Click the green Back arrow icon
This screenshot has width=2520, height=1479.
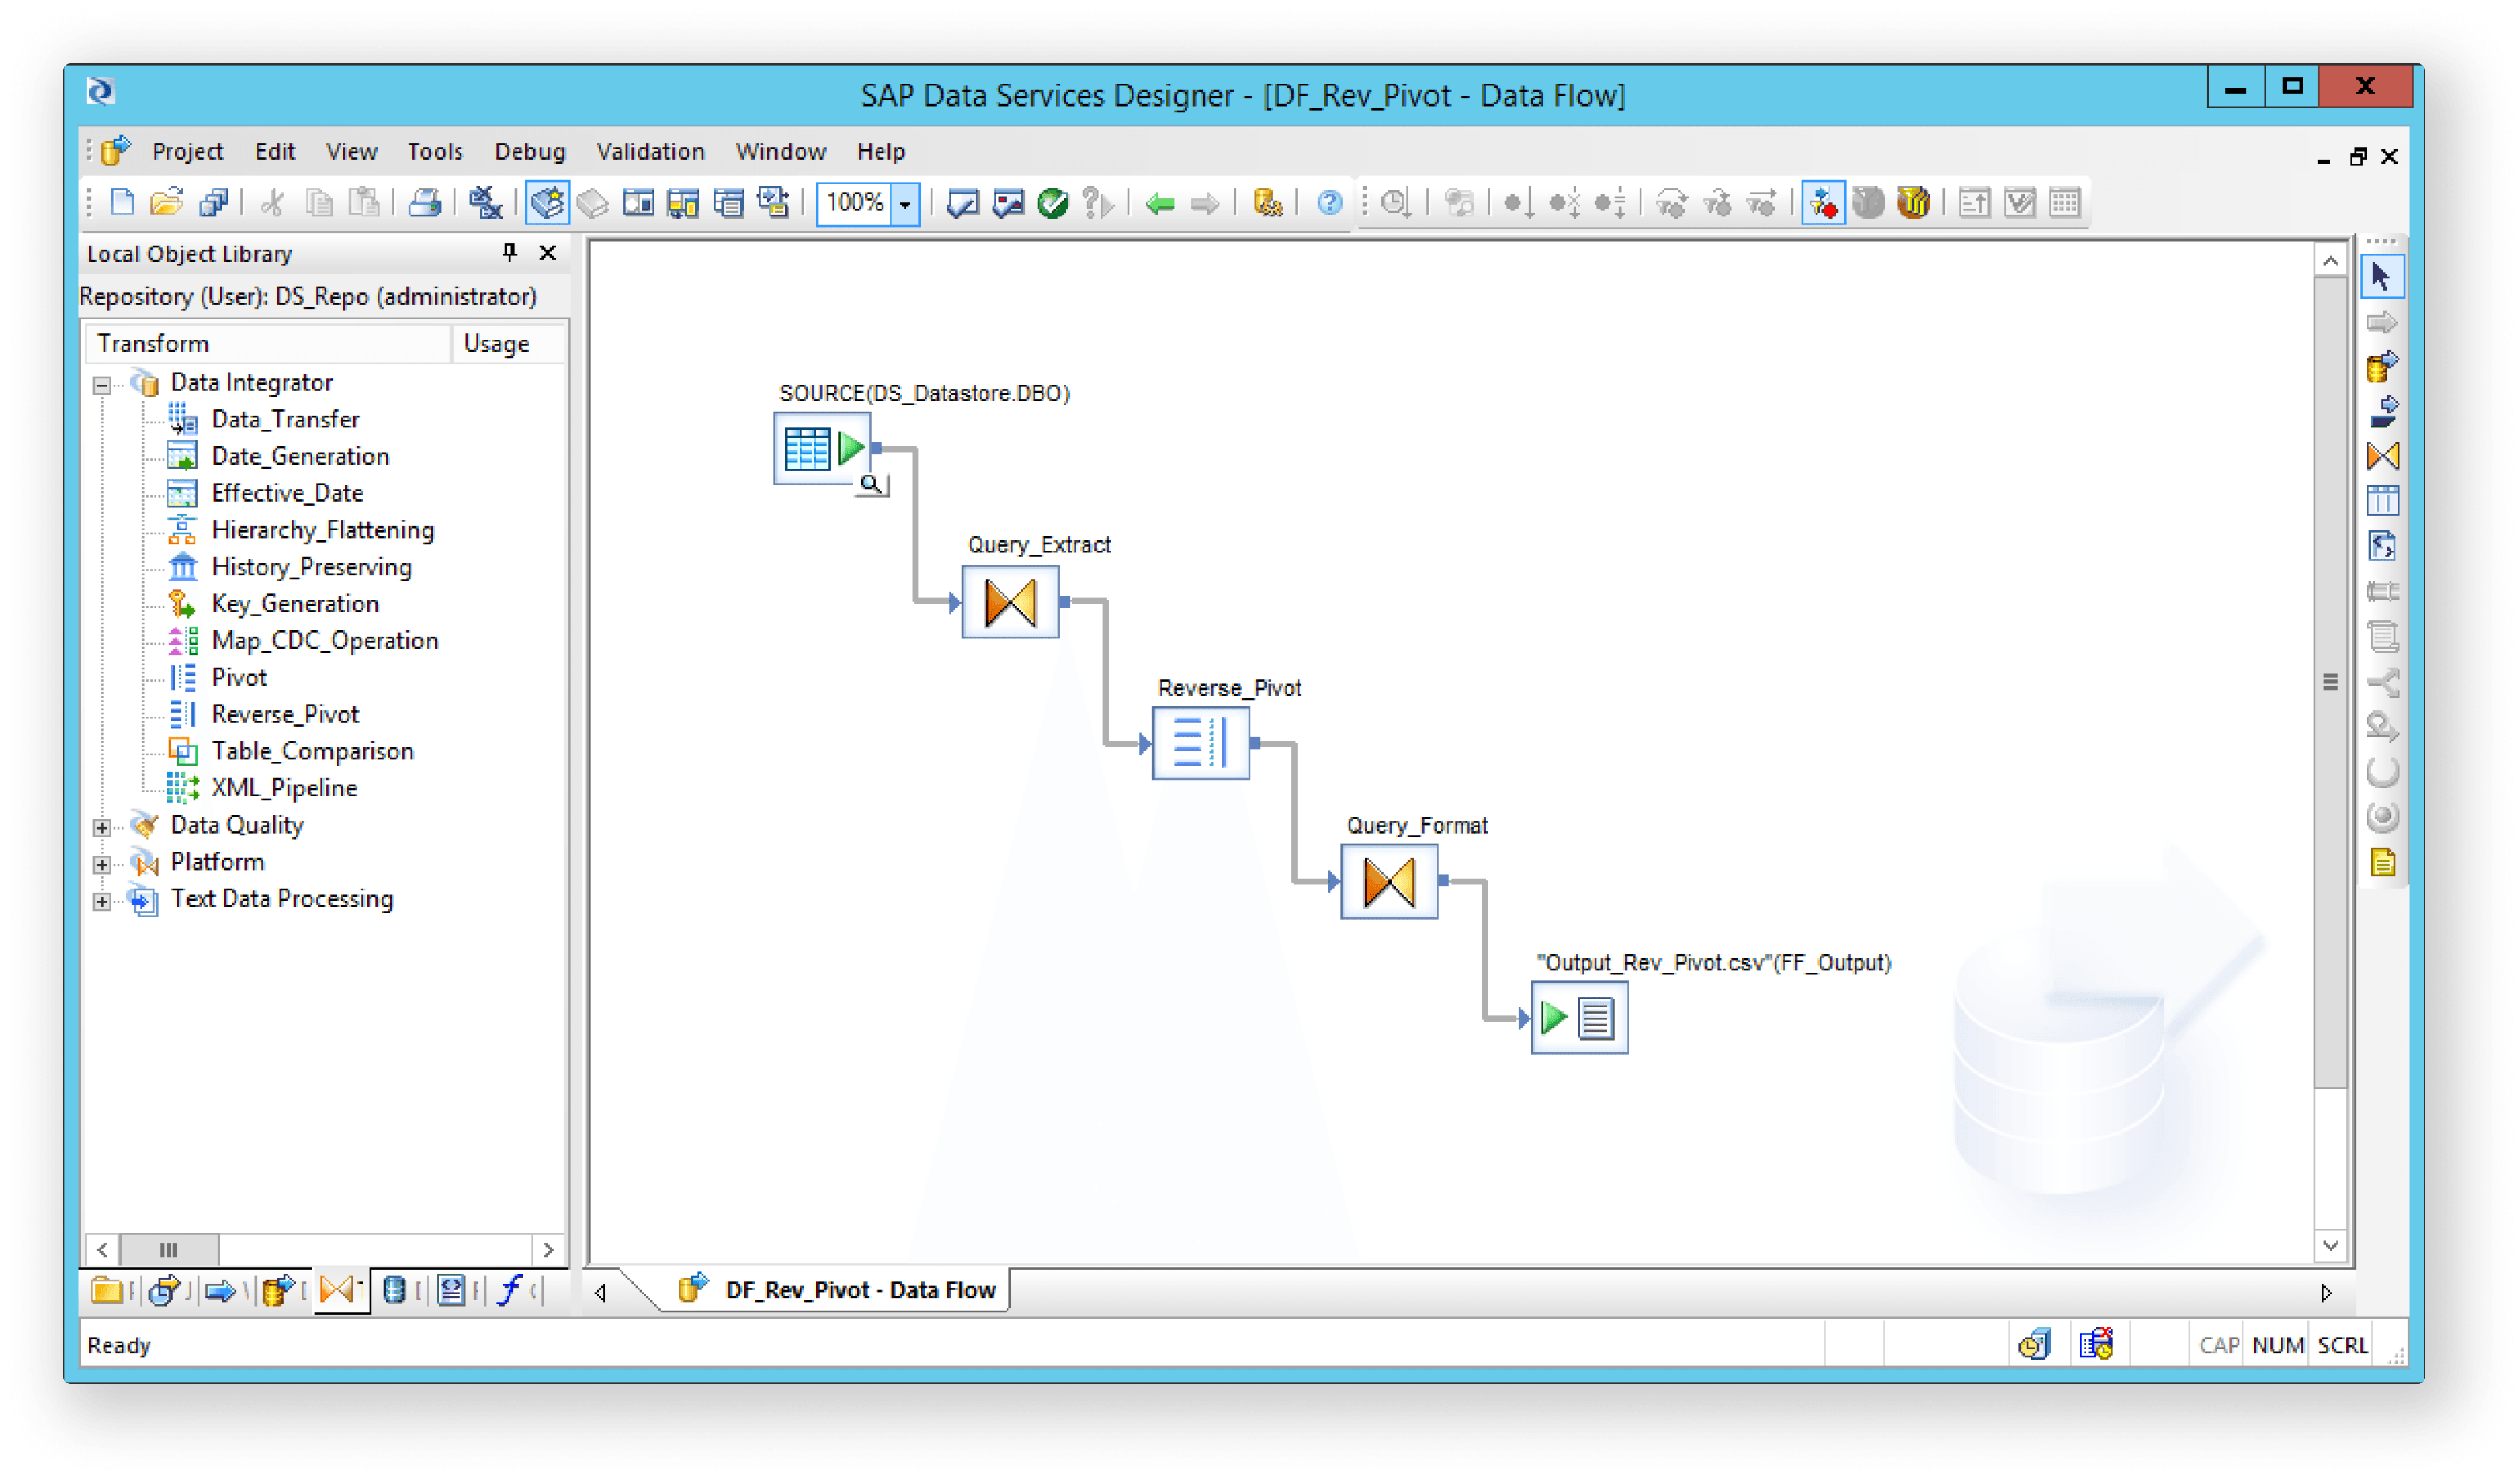(x=1160, y=204)
